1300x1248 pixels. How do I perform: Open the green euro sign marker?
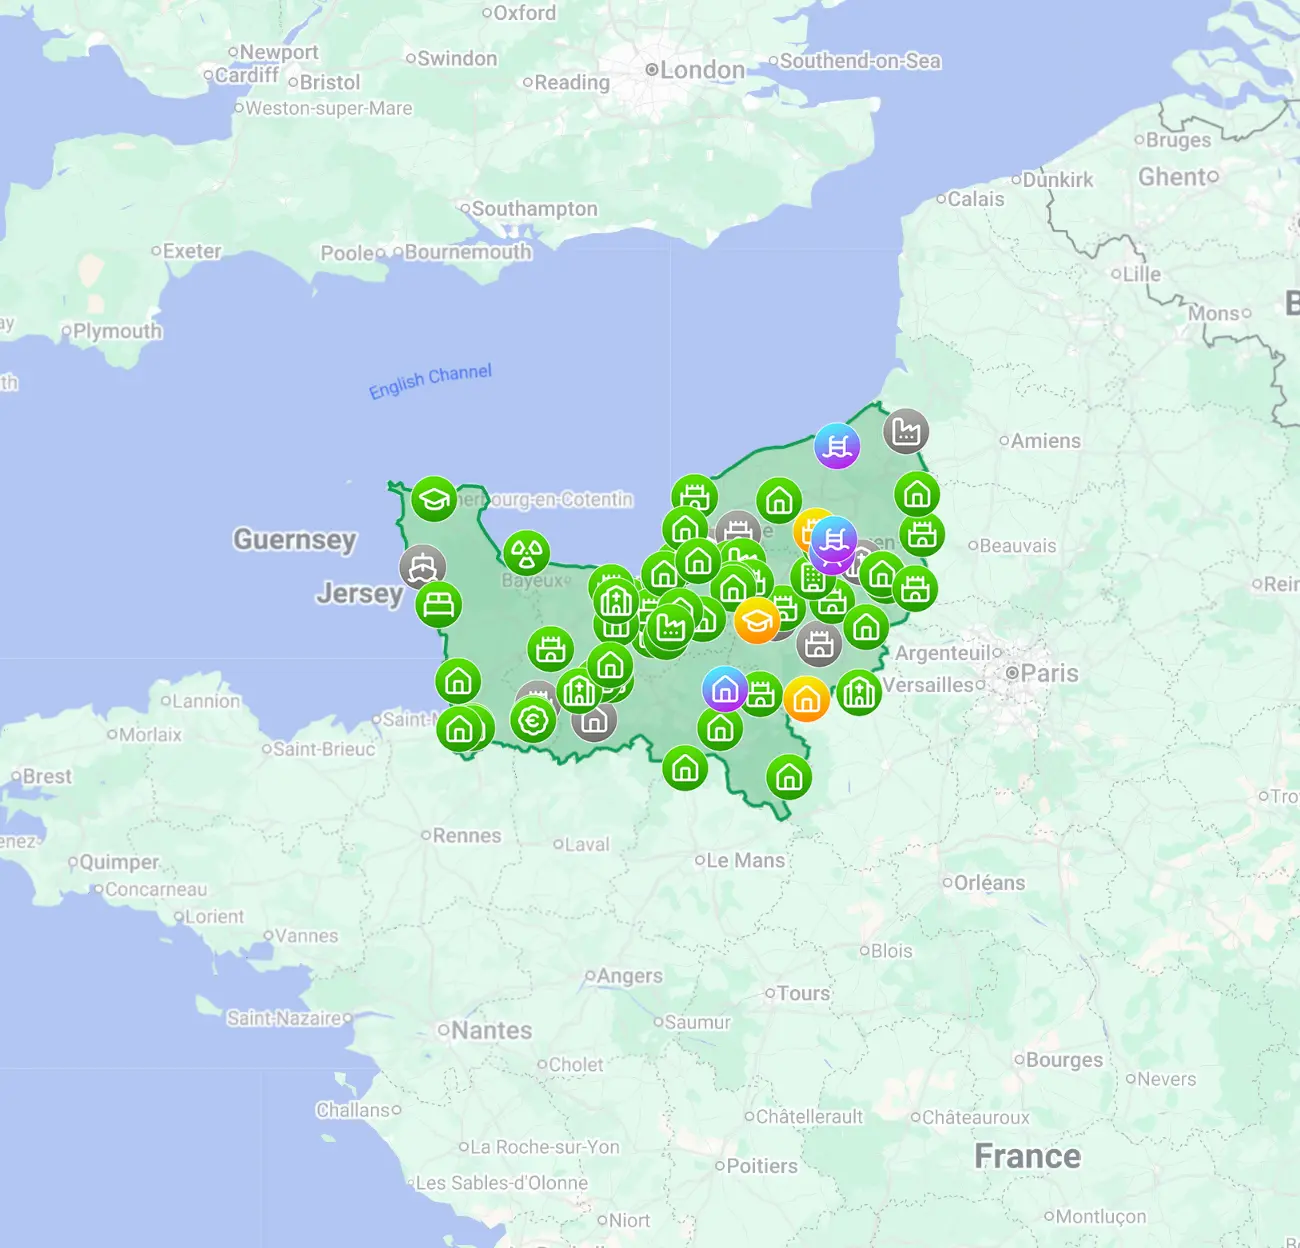point(533,719)
